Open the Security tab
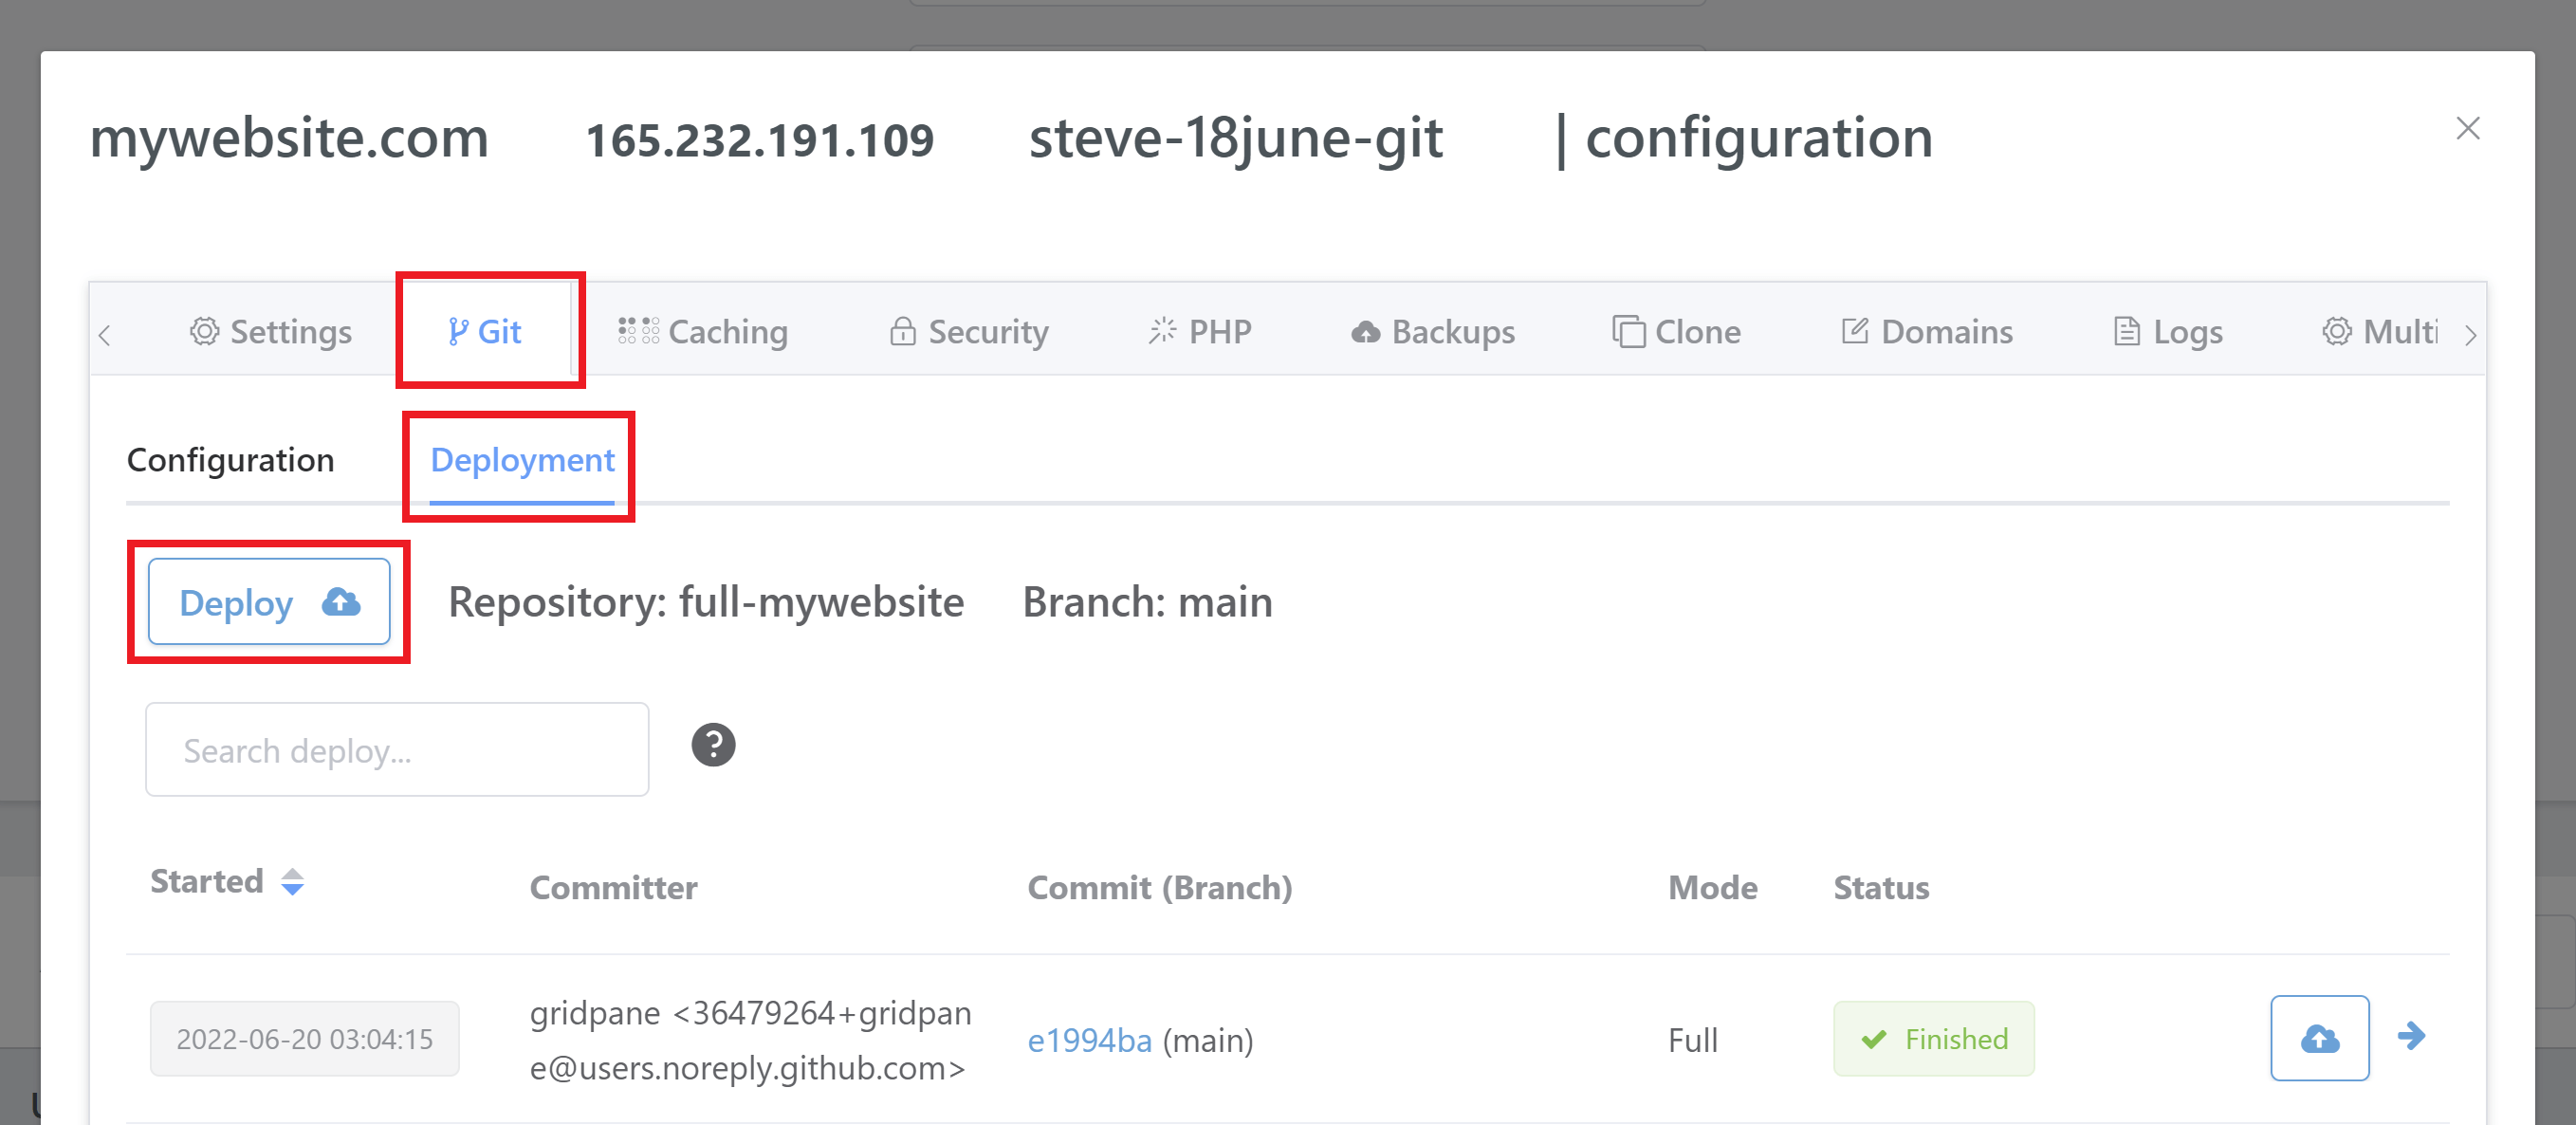This screenshot has width=2576, height=1125. click(x=969, y=331)
